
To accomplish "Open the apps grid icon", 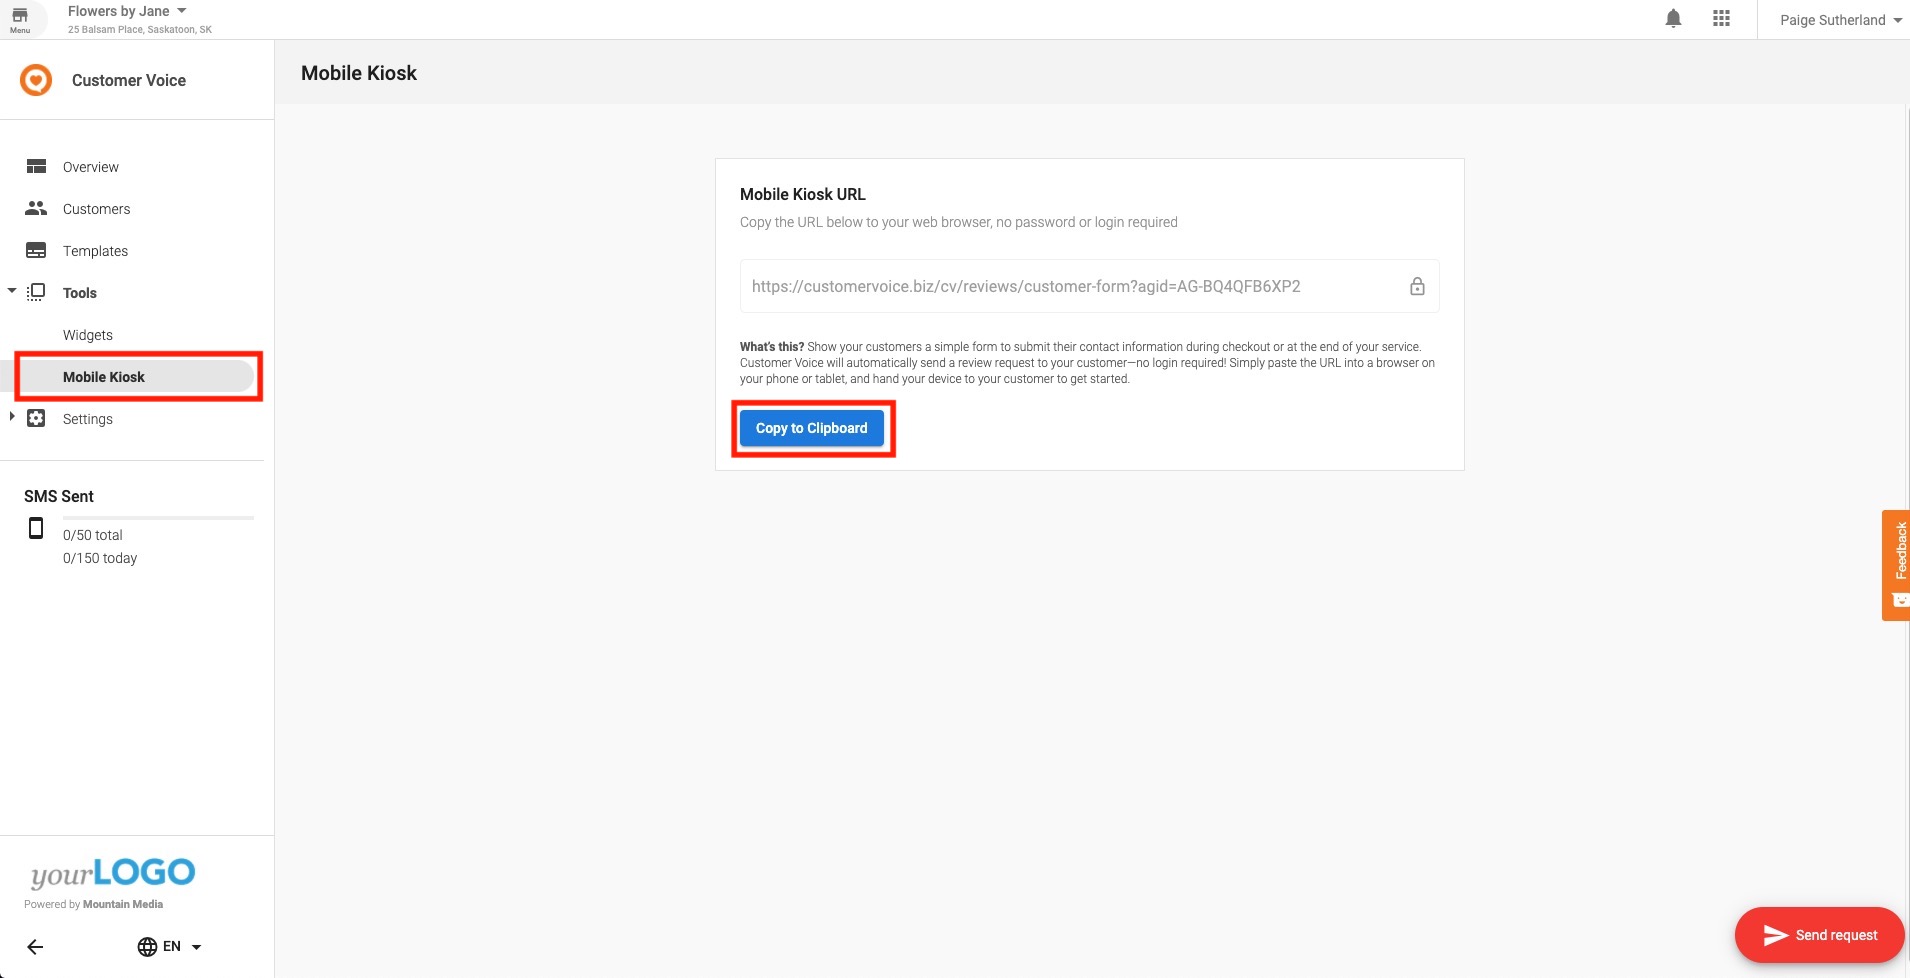I will [x=1721, y=19].
